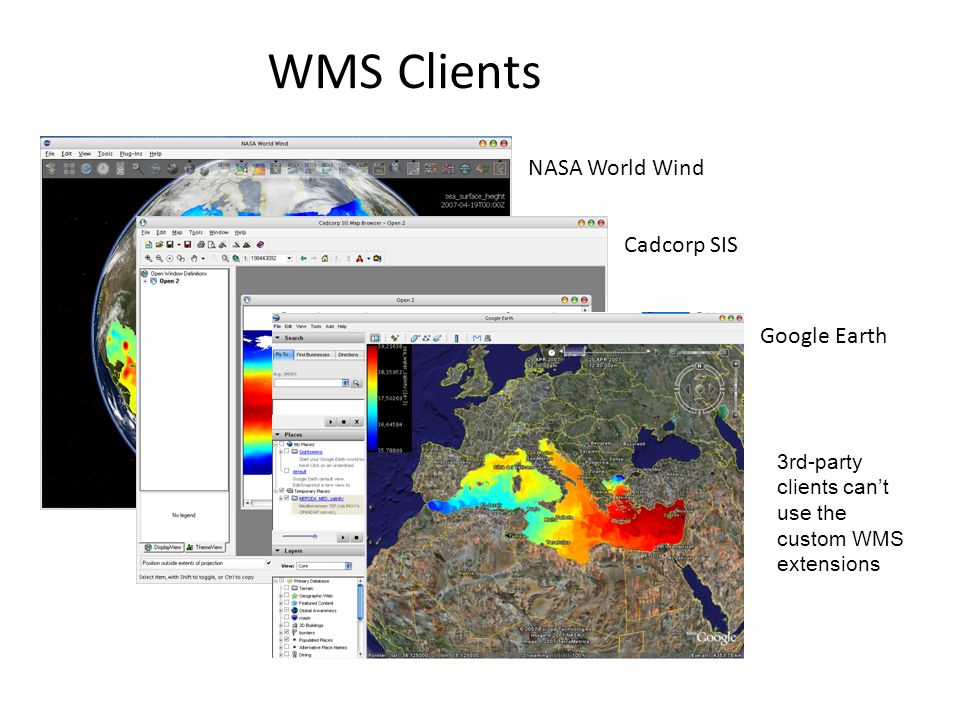The image size is (960, 720).
Task: Click Cadcorp zoom in magnifier
Action: tap(148, 258)
